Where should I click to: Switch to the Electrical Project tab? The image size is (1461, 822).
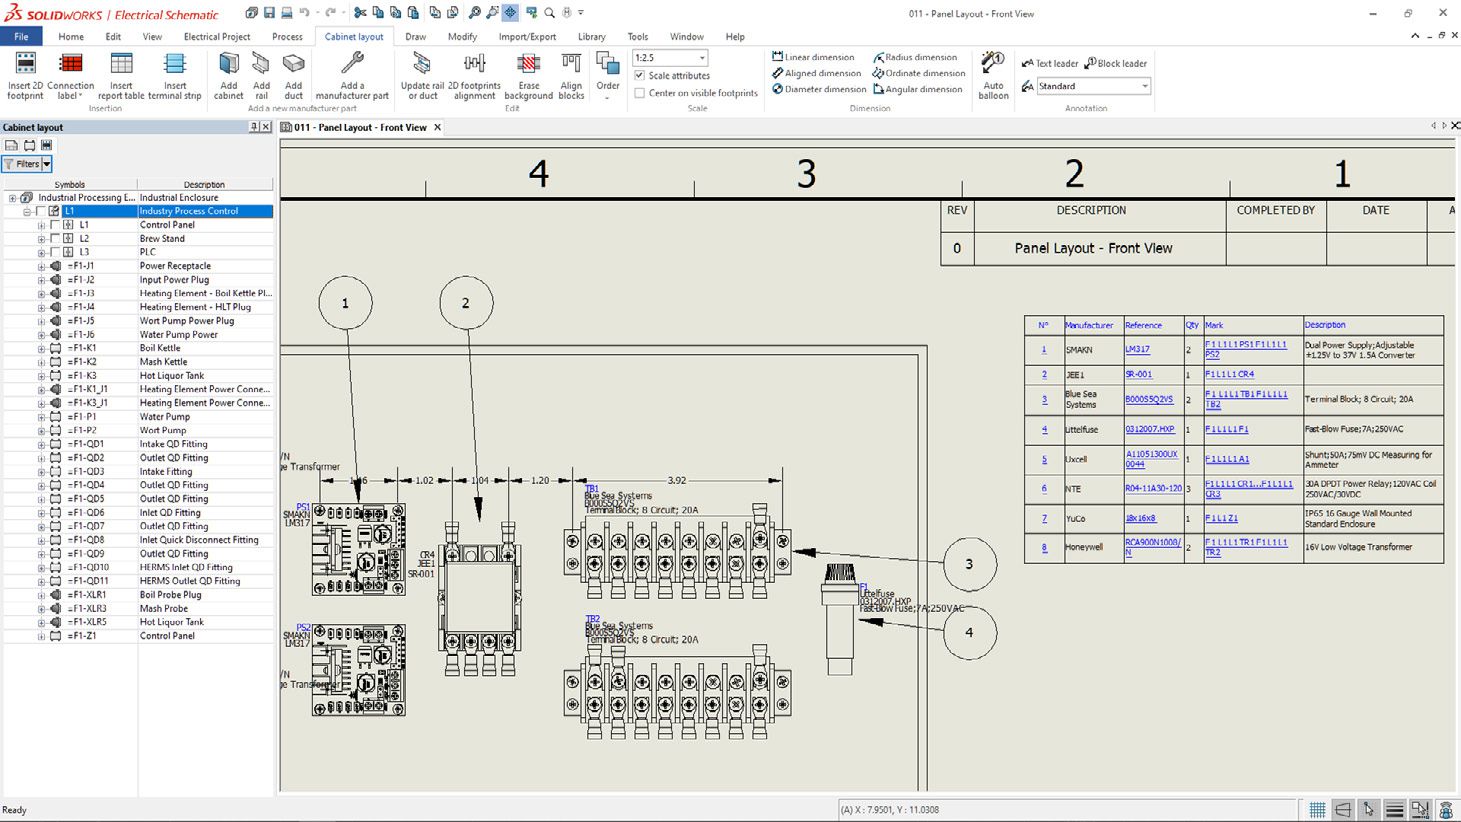[x=217, y=36]
